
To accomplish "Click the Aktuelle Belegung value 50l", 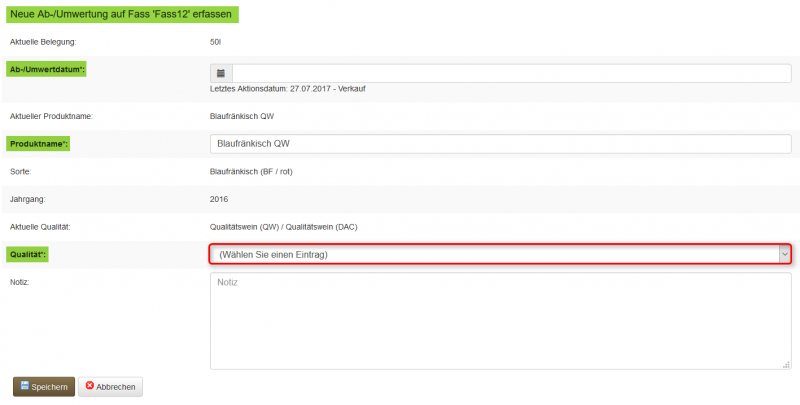I will (215, 41).
